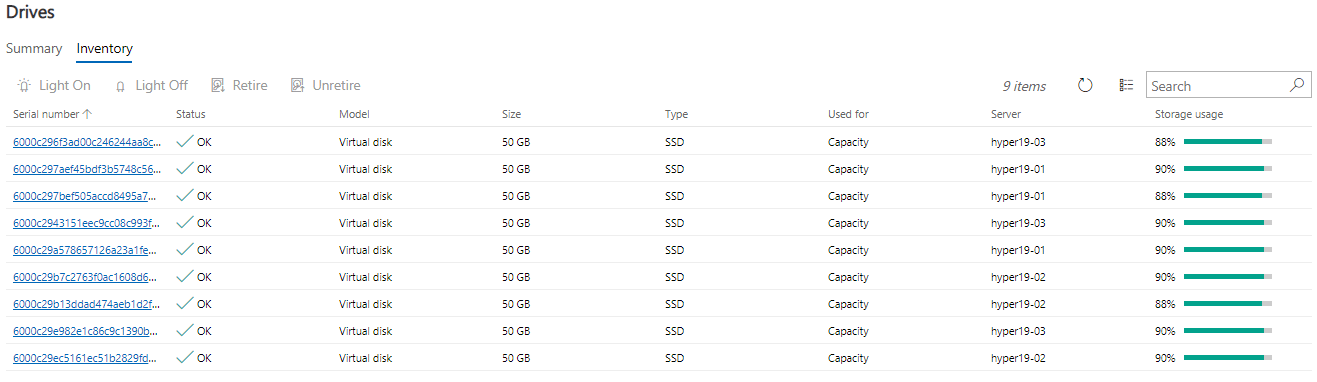The width and height of the screenshot is (1317, 382).
Task: Sort by the Status column header
Action: point(191,114)
